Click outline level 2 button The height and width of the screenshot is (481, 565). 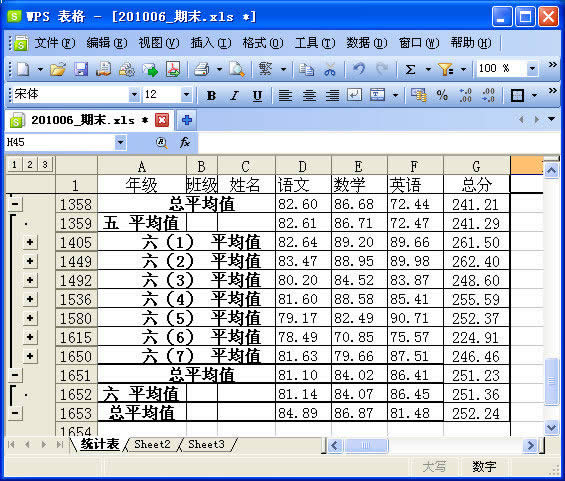[x=30, y=165]
